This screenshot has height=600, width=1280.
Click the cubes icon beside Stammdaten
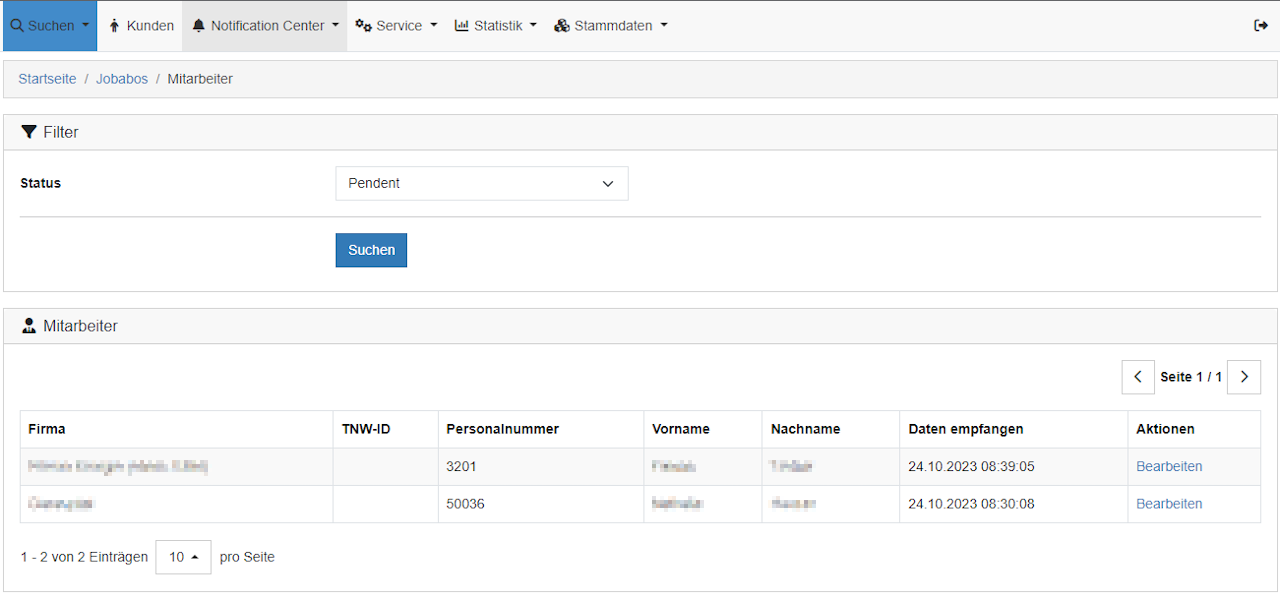click(x=562, y=26)
